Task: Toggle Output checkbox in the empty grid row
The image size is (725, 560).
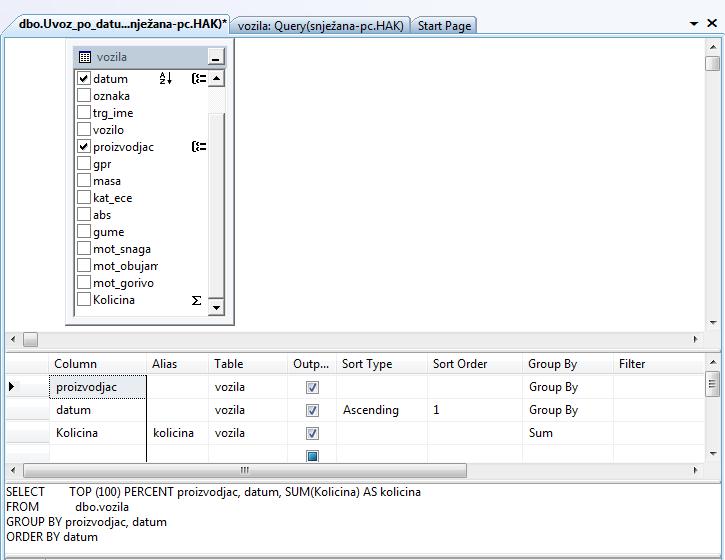Action: click(x=312, y=456)
